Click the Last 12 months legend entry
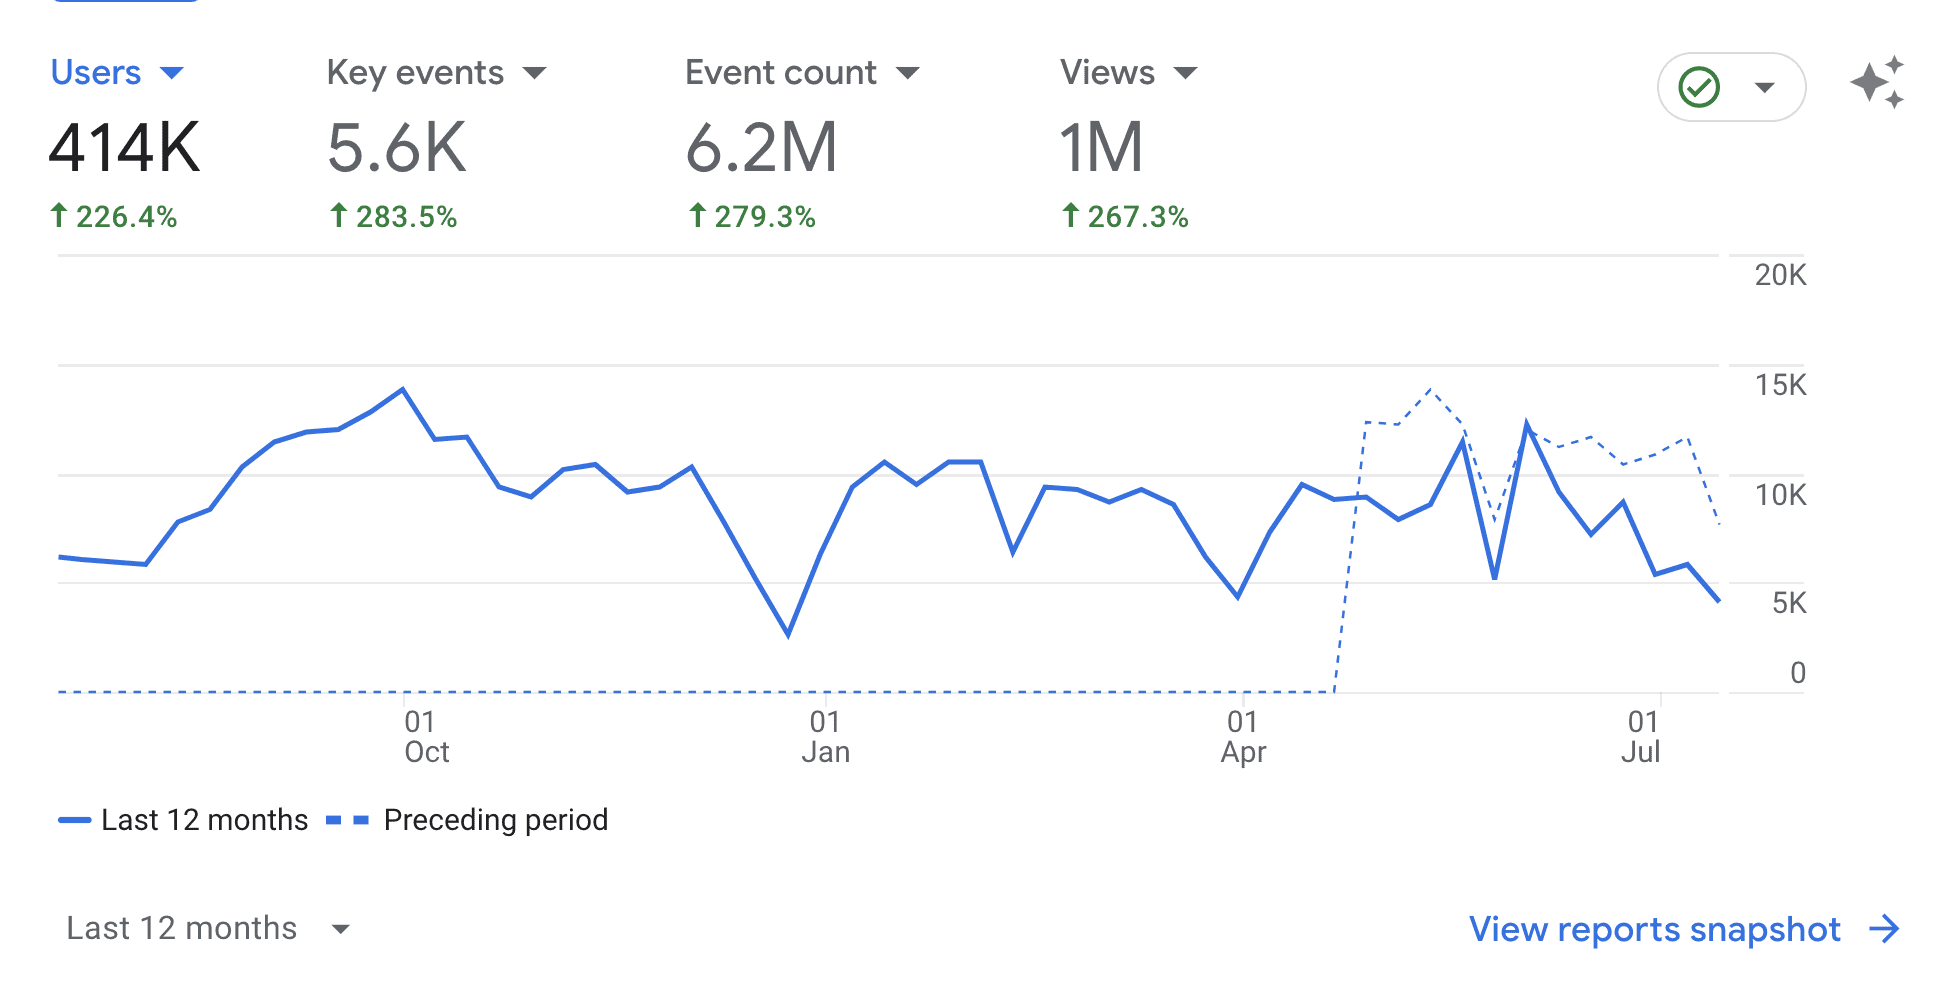1936x990 pixels. [x=183, y=820]
